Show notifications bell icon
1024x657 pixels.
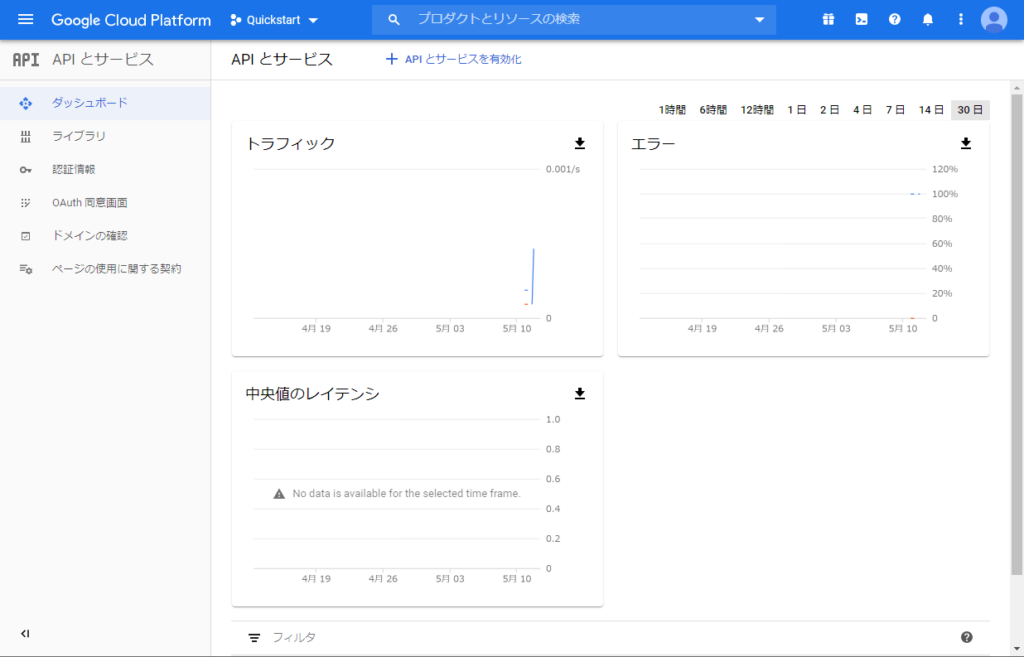(927, 20)
